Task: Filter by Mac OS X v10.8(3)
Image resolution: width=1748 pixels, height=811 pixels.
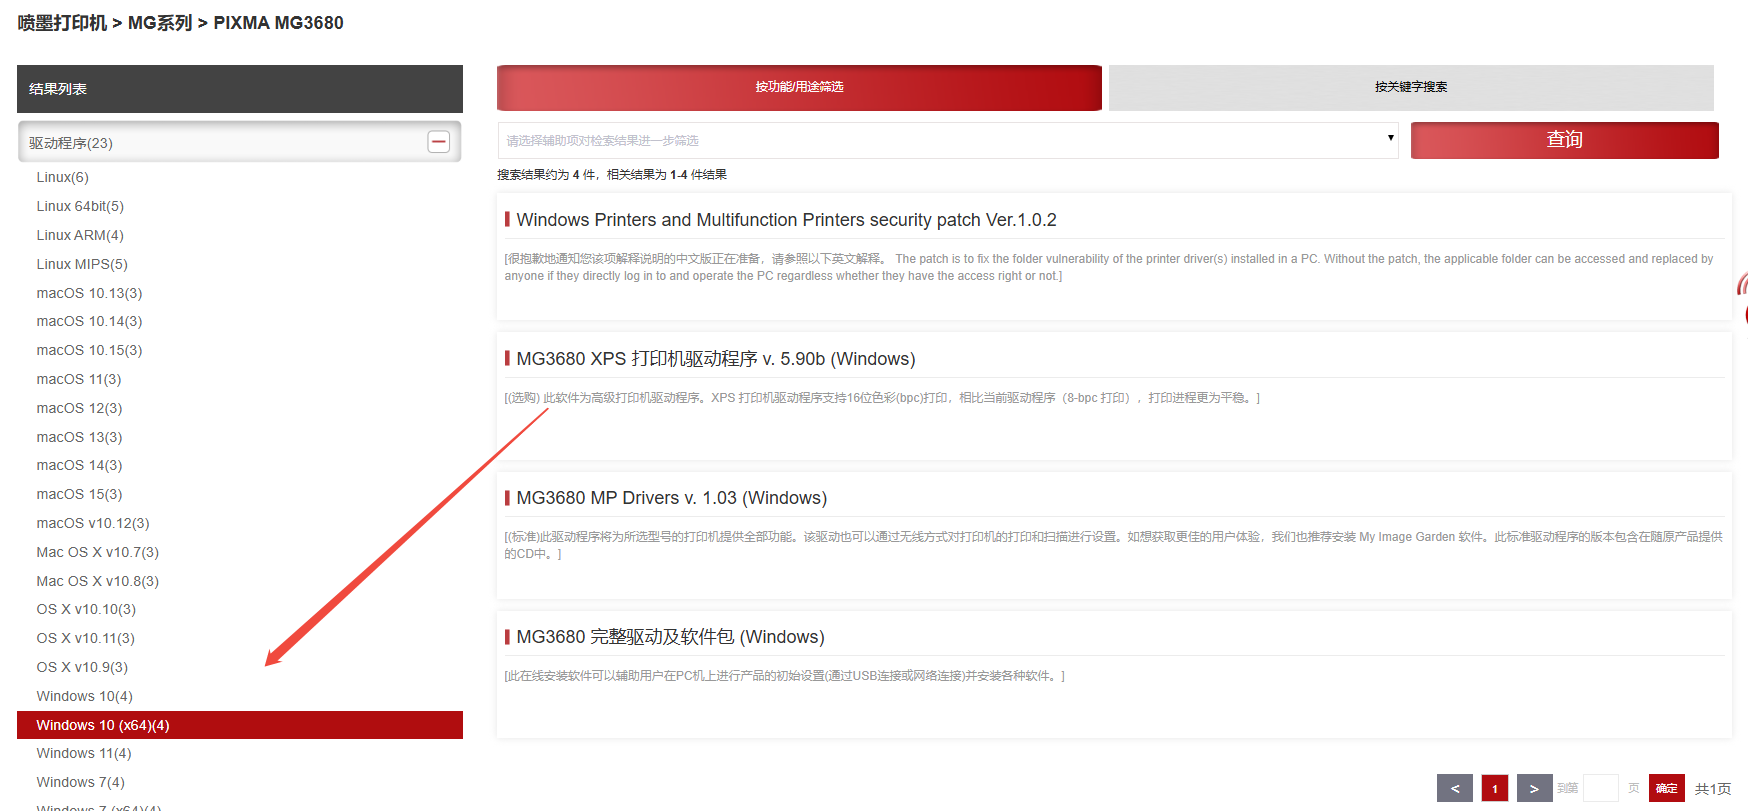Action: pos(98,581)
